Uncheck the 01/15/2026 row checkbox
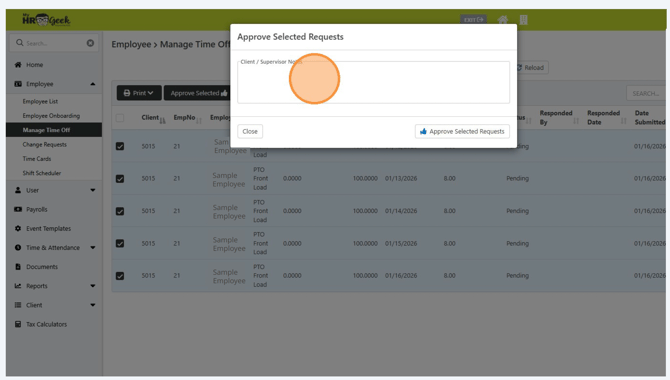This screenshot has height=380, width=670. pos(120,243)
